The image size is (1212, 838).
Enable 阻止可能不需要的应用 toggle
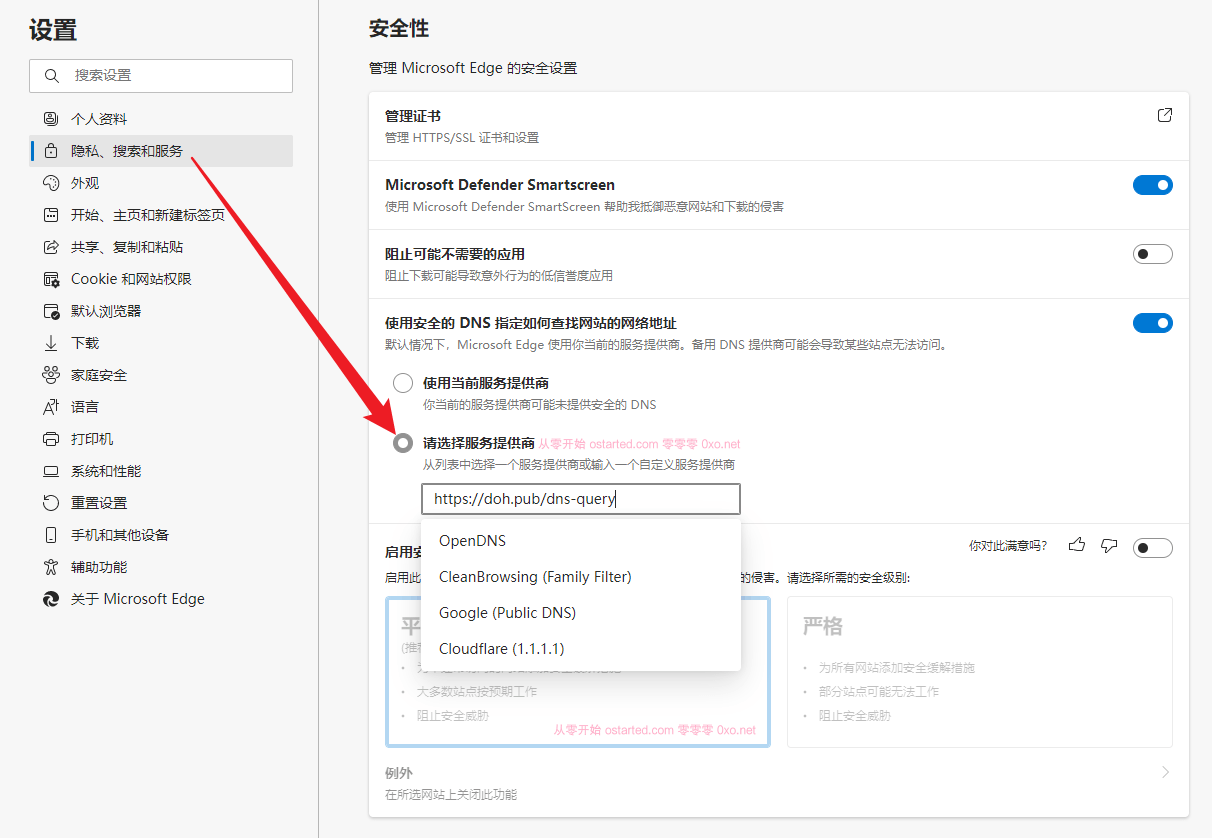click(1153, 254)
